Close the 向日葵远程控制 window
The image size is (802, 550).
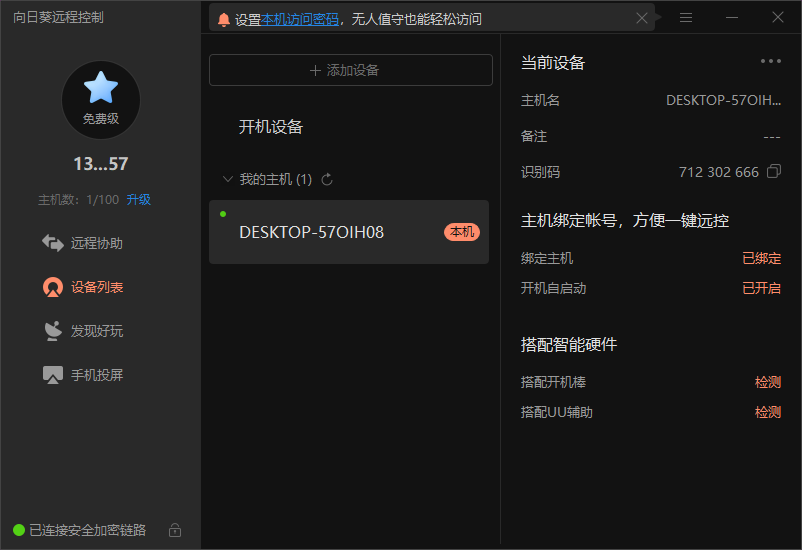(778, 17)
